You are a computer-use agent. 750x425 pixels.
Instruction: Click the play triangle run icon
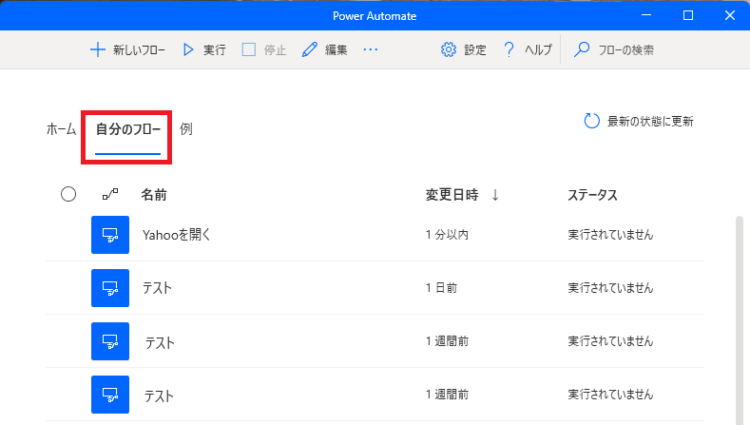pos(188,50)
